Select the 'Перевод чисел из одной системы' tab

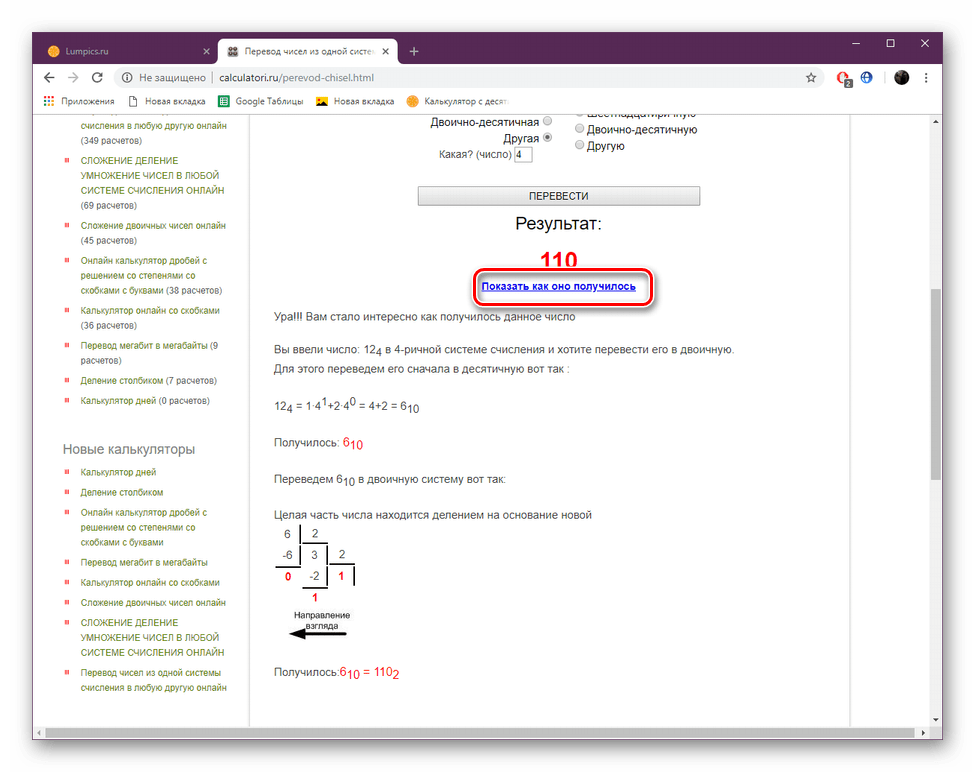tap(308, 52)
